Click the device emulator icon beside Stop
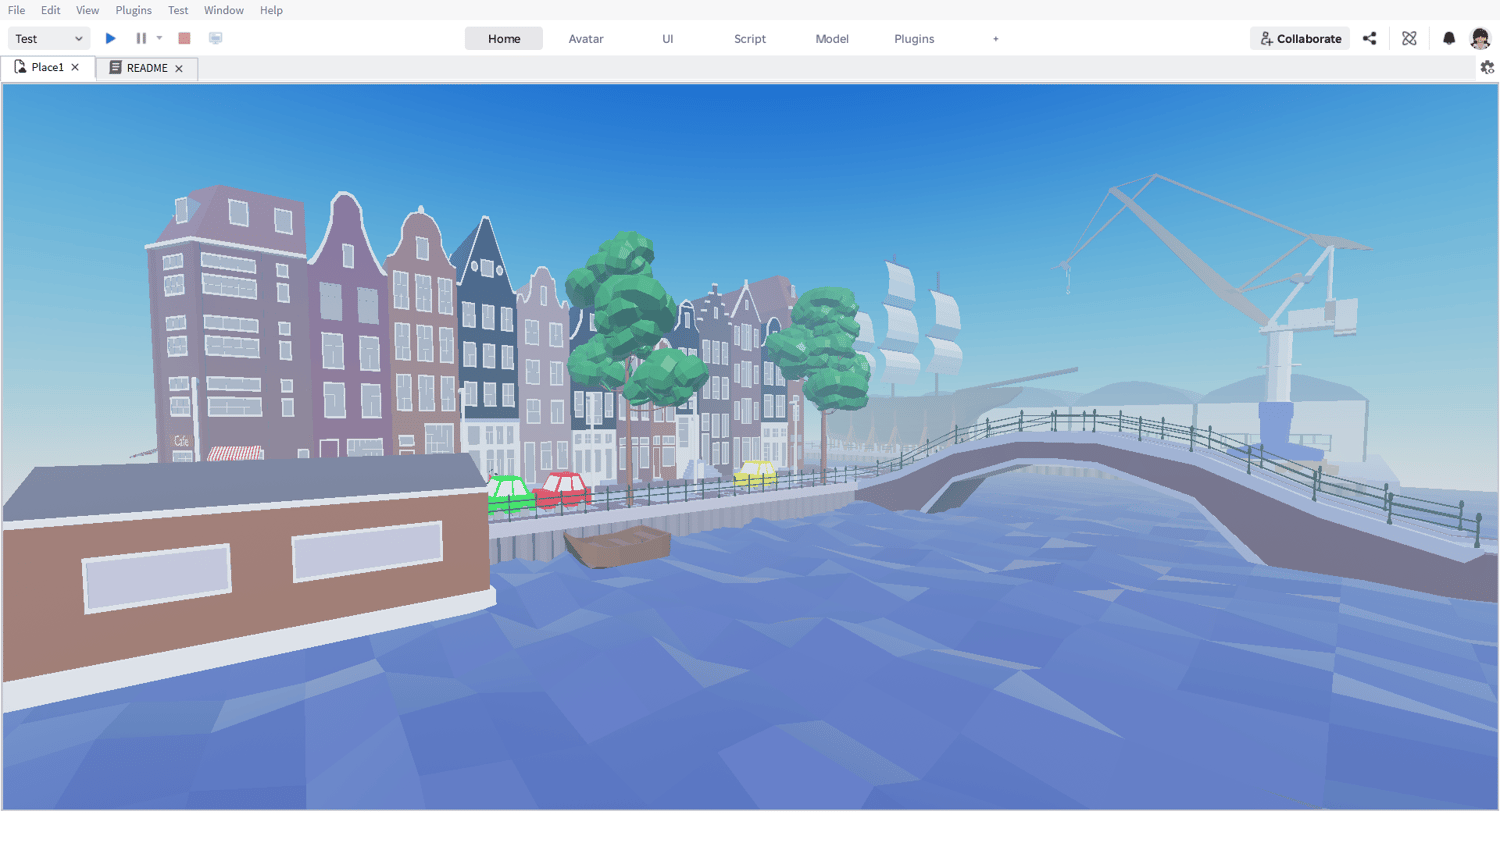Screen dimensions: 1500x843 (215, 38)
